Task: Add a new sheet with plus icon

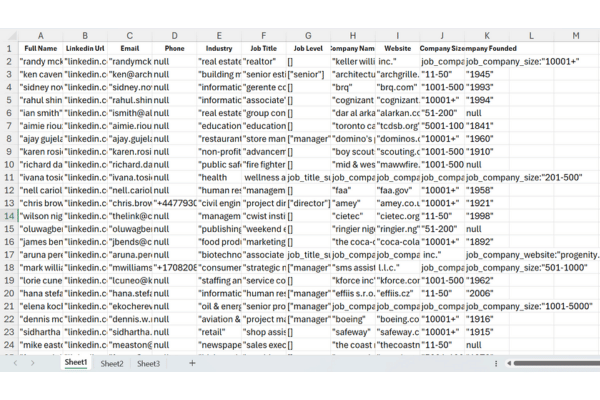Action: (192, 363)
